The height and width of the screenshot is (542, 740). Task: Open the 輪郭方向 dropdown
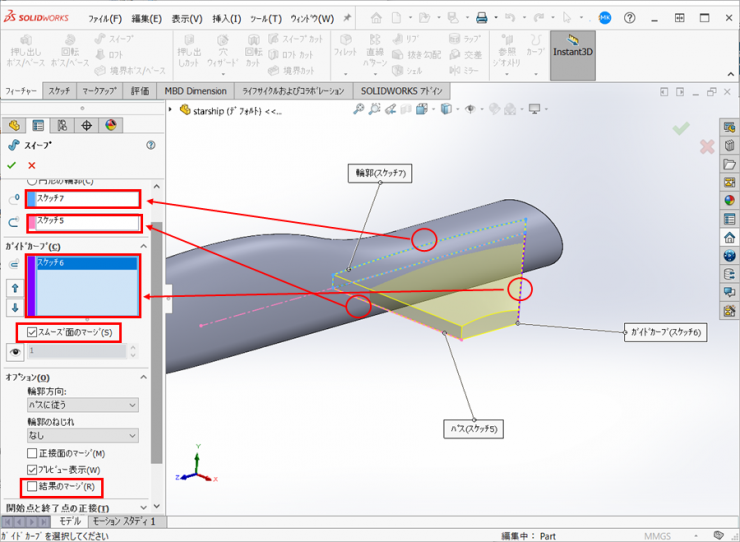tap(82, 405)
